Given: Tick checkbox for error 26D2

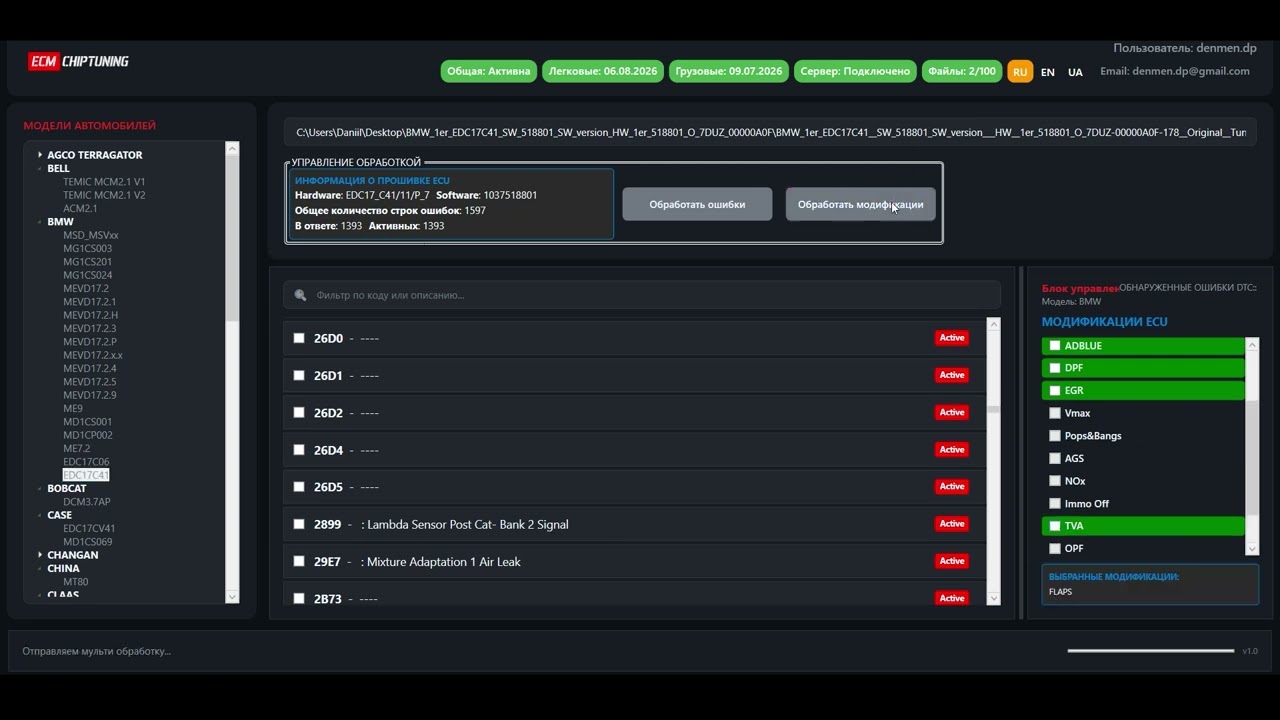Looking at the screenshot, I should tap(299, 412).
